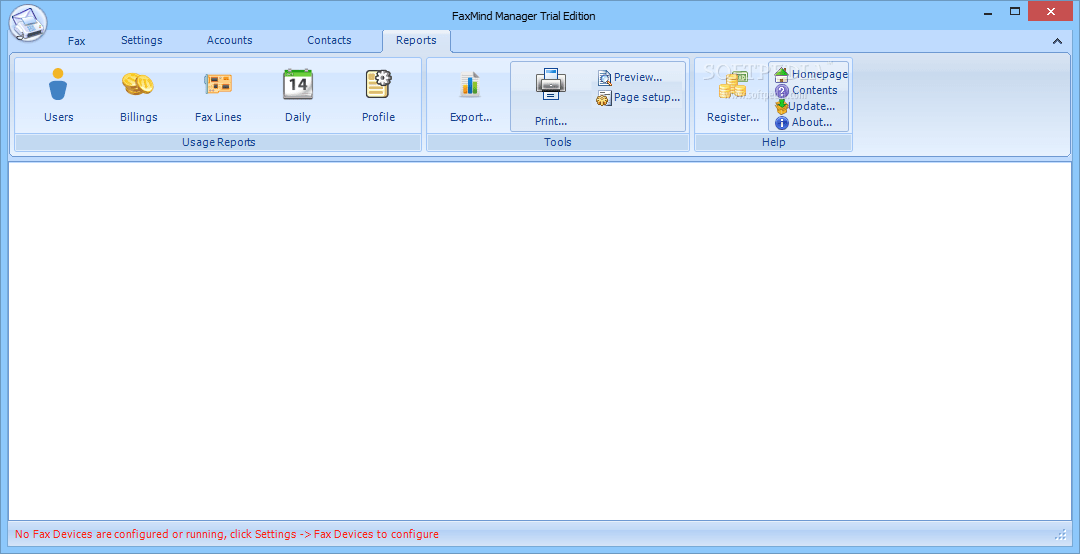Export the report via chart icon
This screenshot has height=554, width=1080.
[470, 96]
